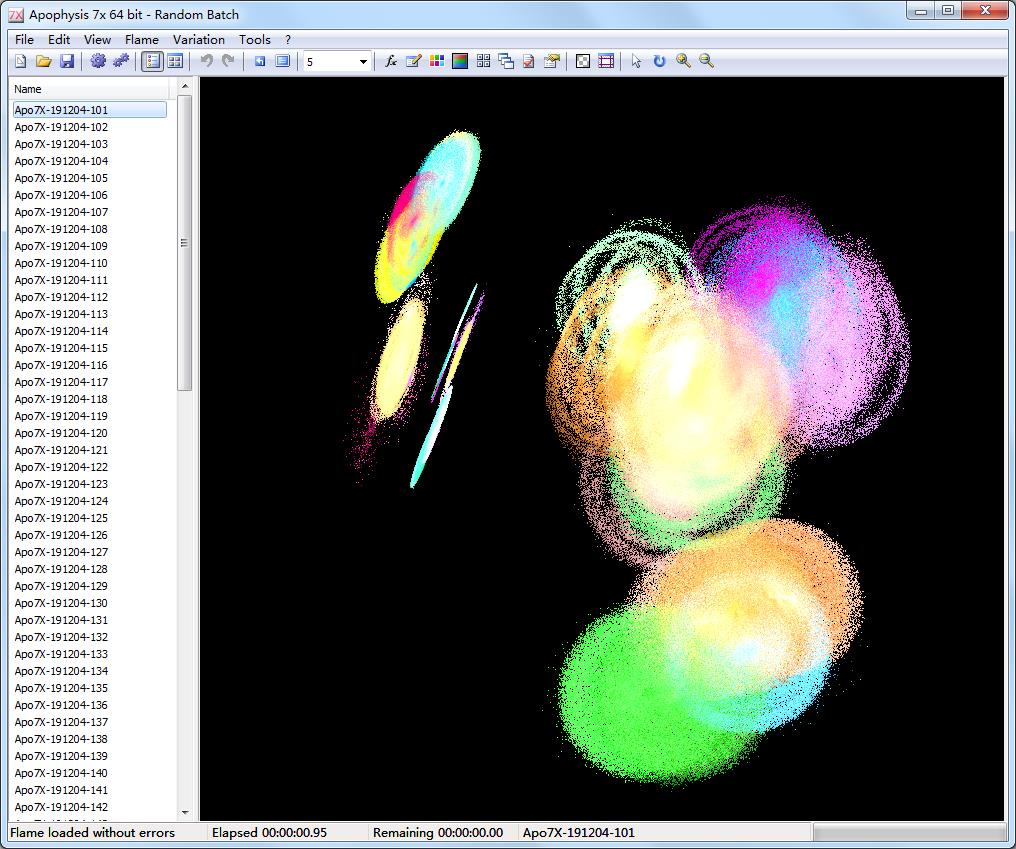
Task: Select the Rotate tool
Action: pos(658,61)
